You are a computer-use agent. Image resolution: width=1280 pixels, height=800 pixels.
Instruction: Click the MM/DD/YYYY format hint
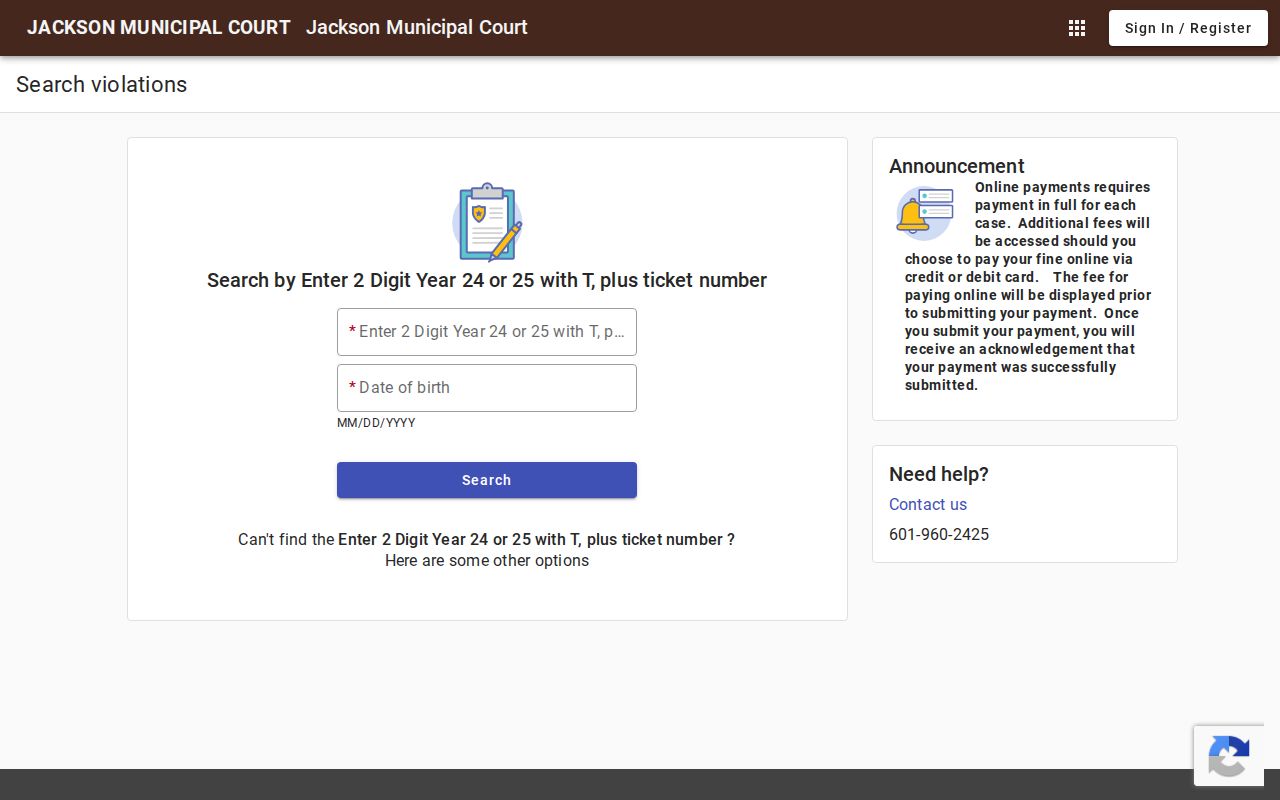[376, 423]
